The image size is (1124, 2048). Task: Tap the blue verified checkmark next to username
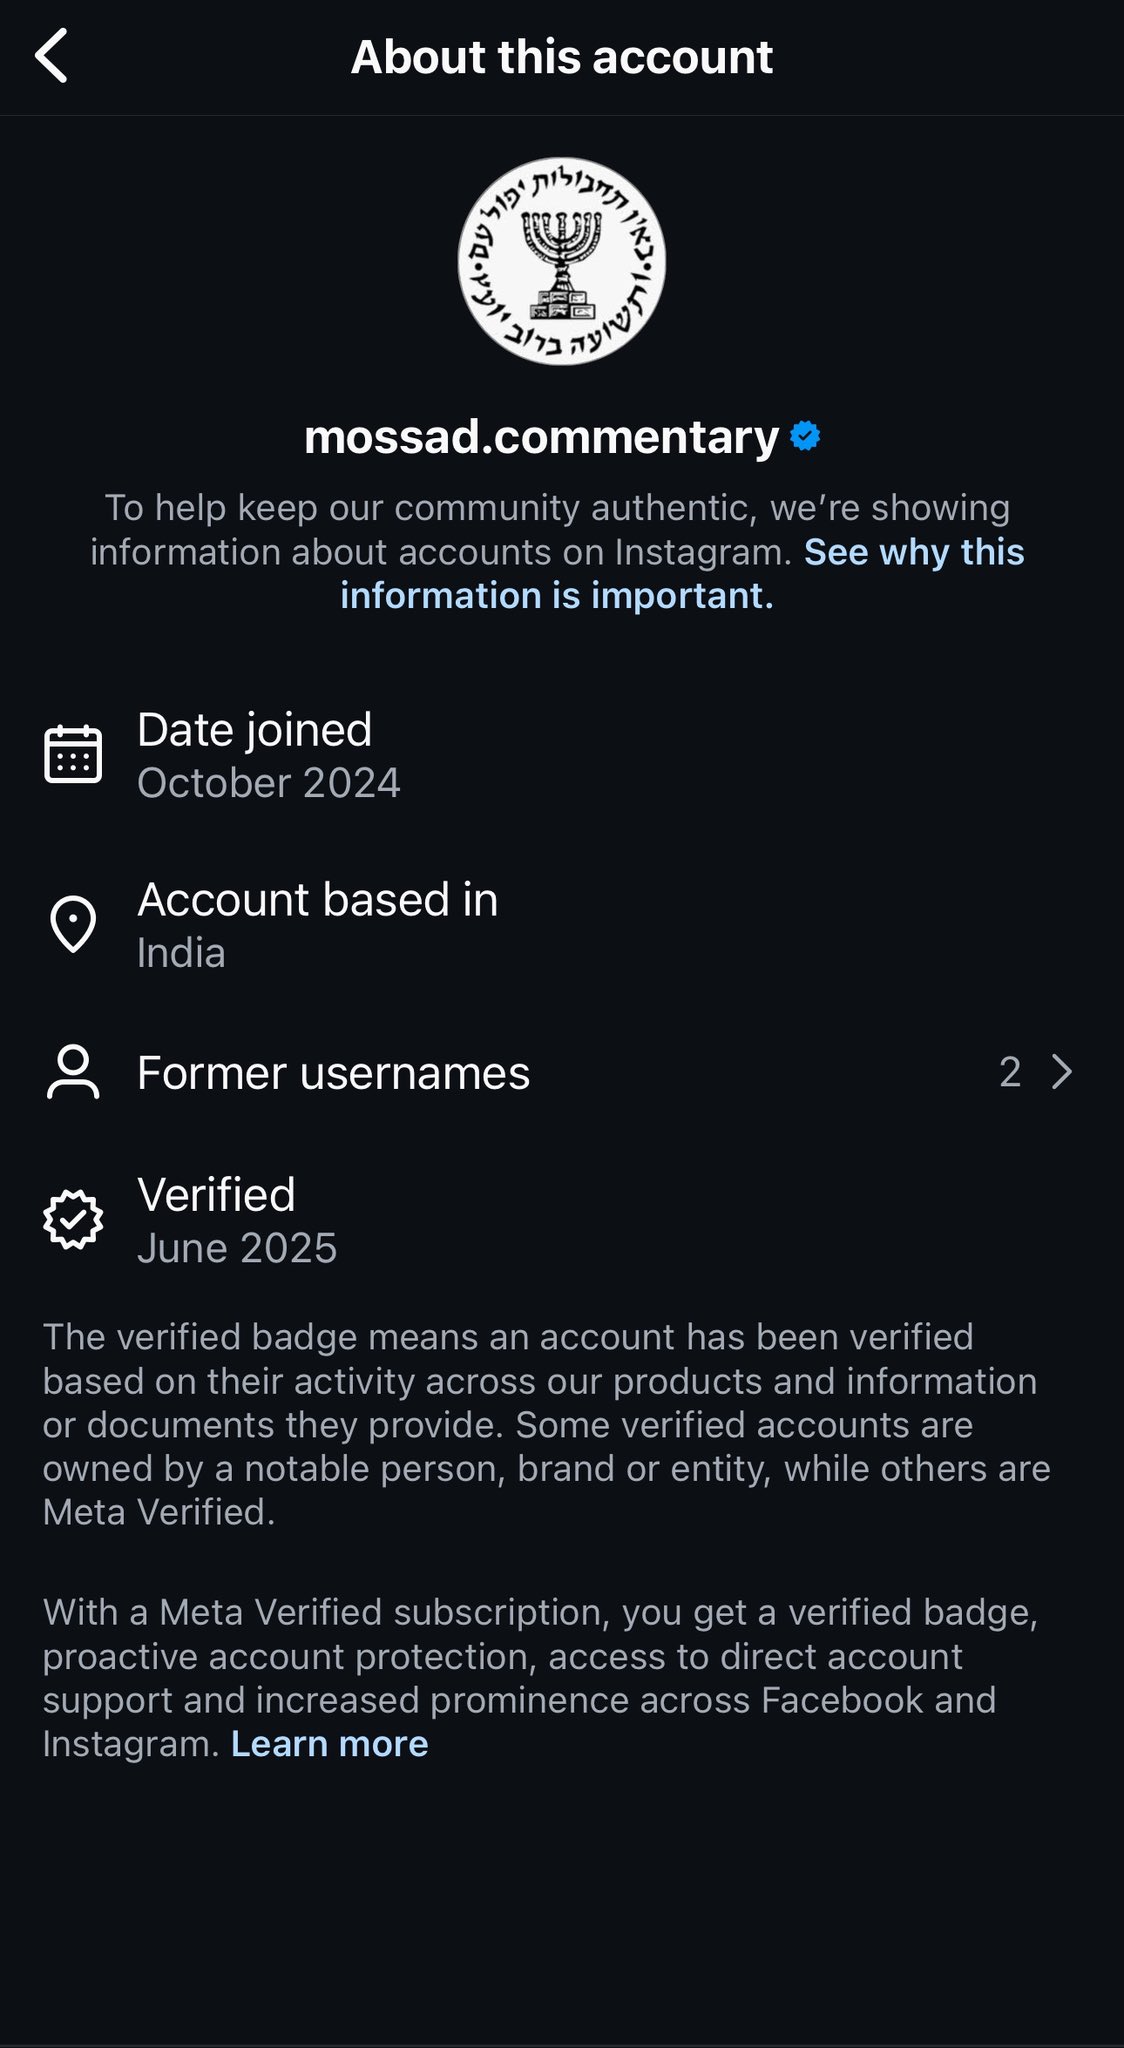(806, 436)
